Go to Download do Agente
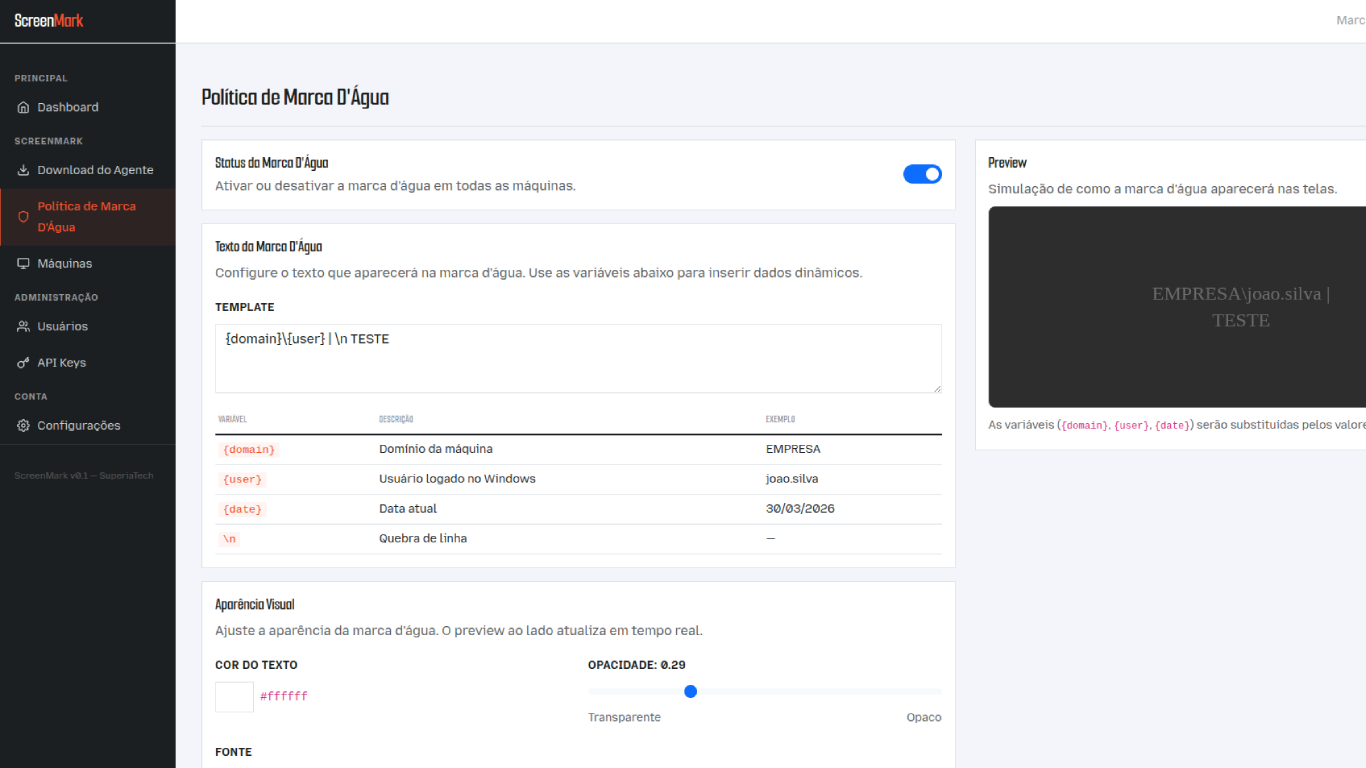The image size is (1366, 768). click(88, 170)
